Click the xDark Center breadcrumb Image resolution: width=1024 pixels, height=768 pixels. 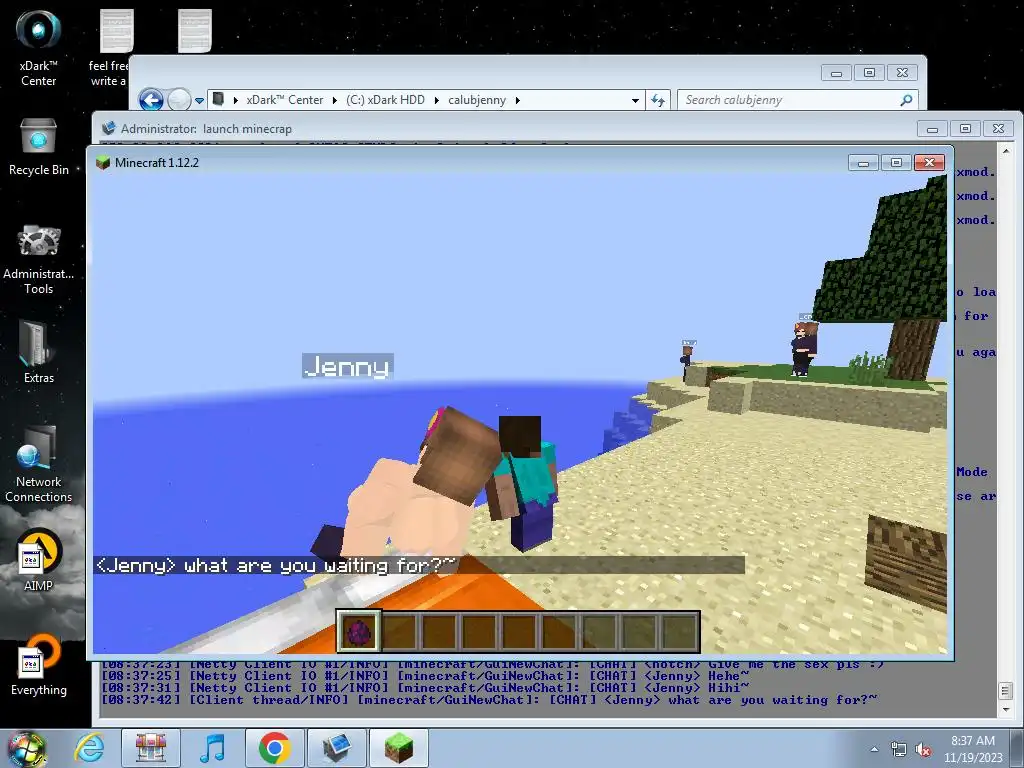pyautogui.click(x=284, y=100)
